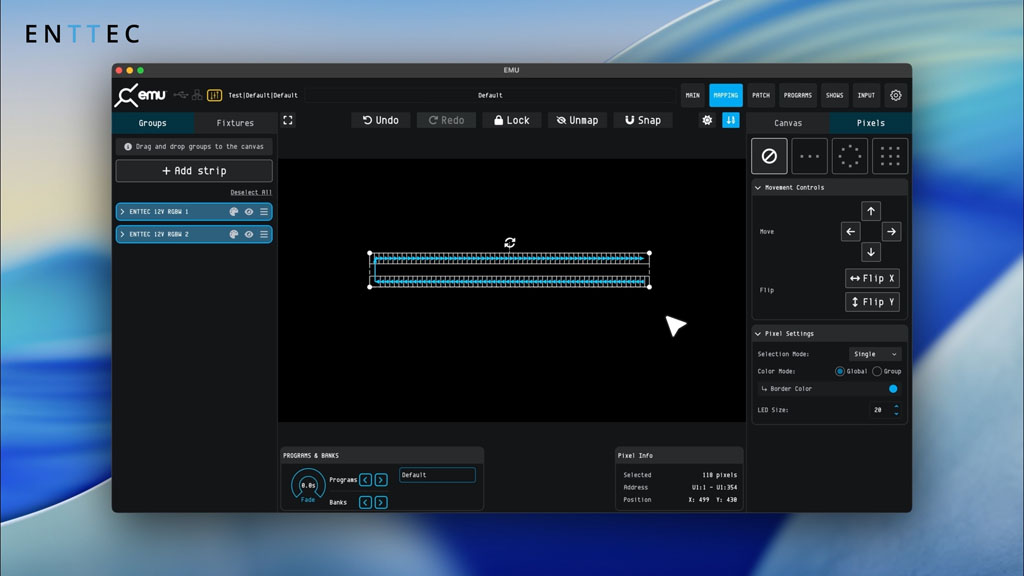Screen dimensions: 1024x576
Task: Open the Selection Mode dropdown
Action: (875, 354)
